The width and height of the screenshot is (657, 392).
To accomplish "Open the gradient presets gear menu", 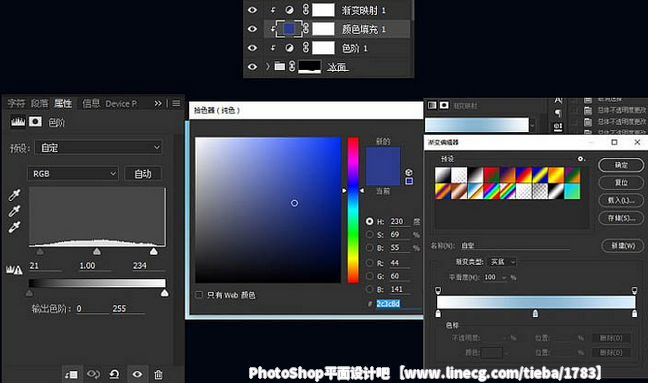I will click(x=581, y=159).
